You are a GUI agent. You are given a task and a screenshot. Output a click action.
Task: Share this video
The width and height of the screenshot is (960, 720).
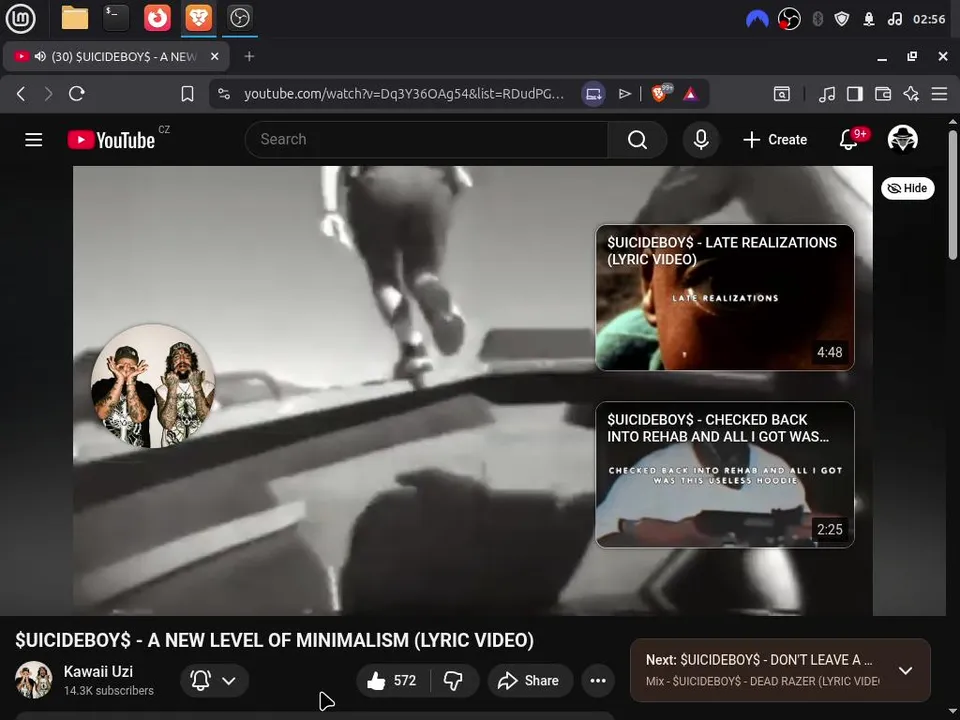point(530,680)
